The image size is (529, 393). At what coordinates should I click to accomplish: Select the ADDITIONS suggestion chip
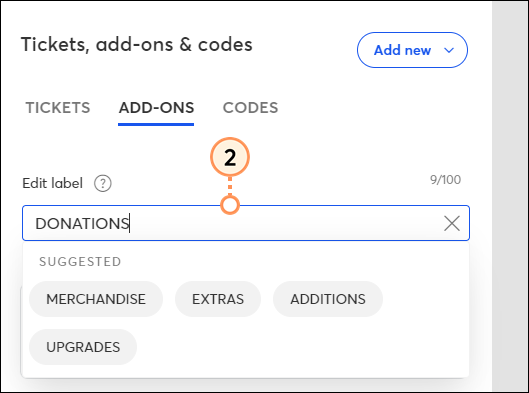(x=328, y=299)
